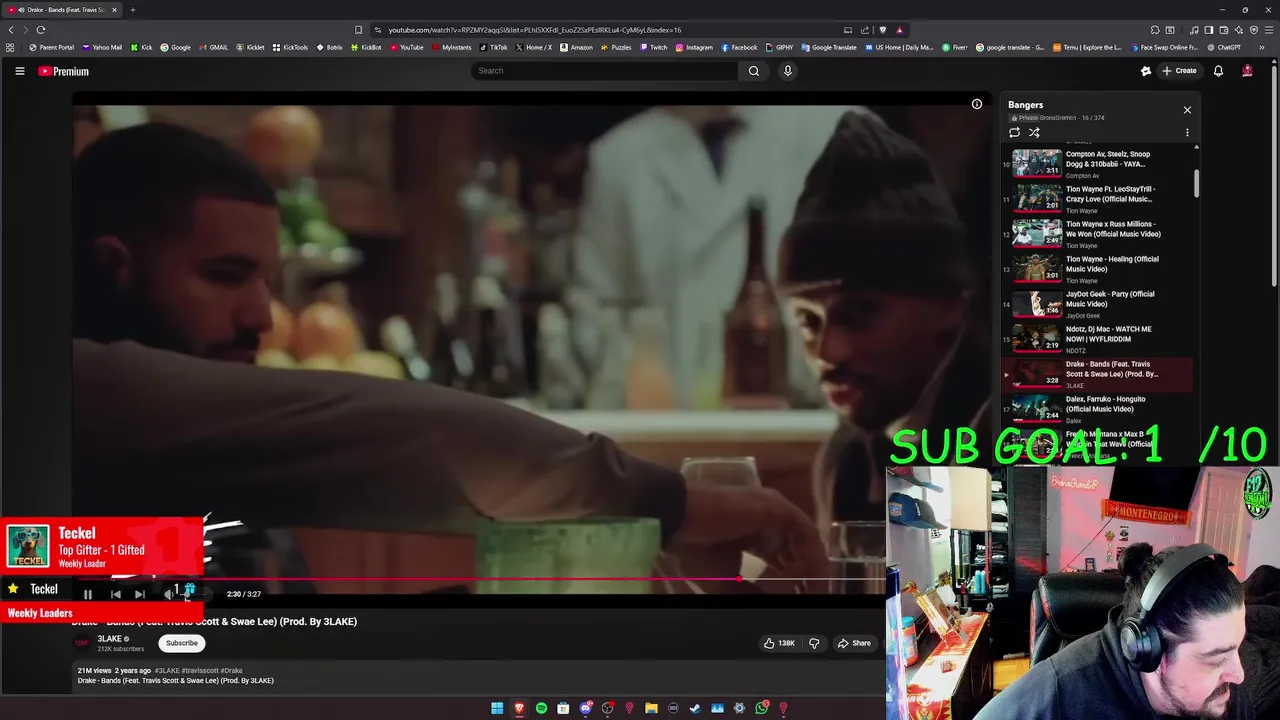1280x720 pixels.
Task: Open Spotify from taskbar
Action: tap(541, 708)
